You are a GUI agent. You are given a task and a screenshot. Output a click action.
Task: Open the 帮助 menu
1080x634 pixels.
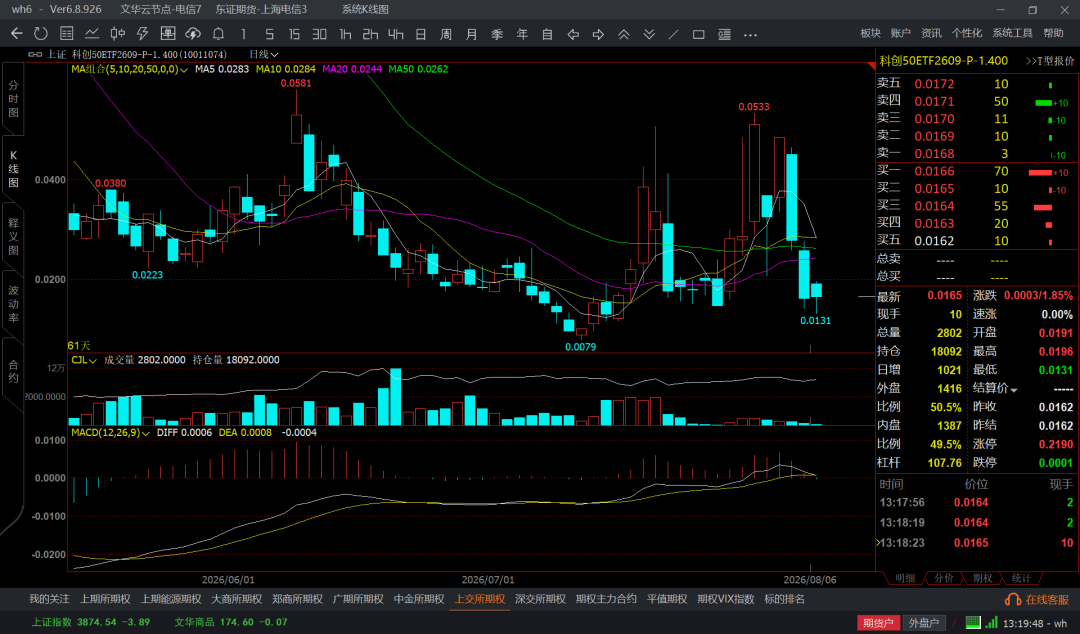pos(1053,33)
